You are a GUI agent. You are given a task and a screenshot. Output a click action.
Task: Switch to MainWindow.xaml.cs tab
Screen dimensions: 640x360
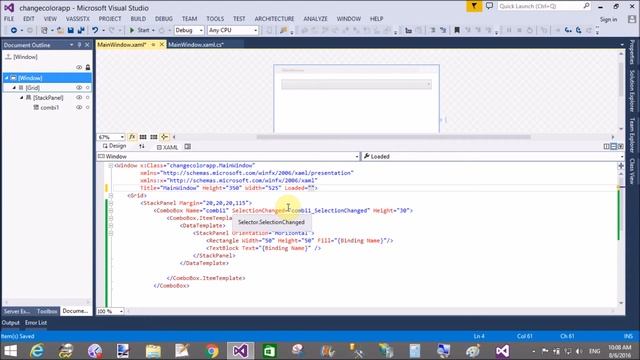pos(196,44)
